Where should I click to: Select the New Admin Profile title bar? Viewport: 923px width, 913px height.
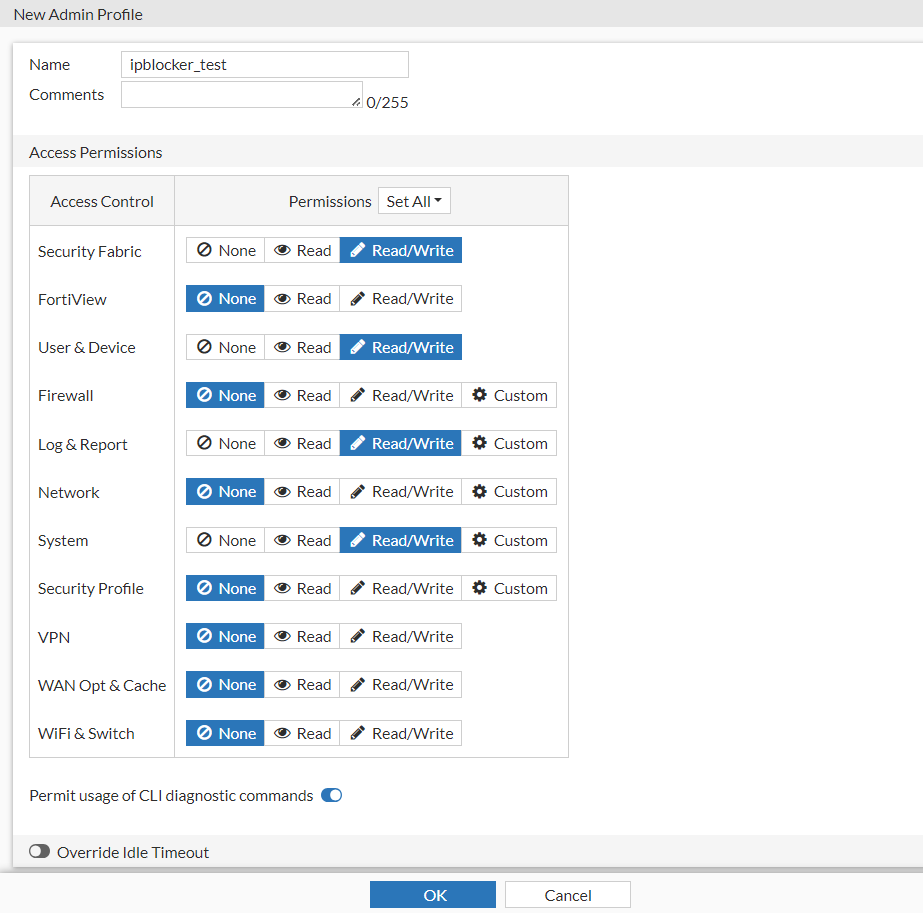78,14
